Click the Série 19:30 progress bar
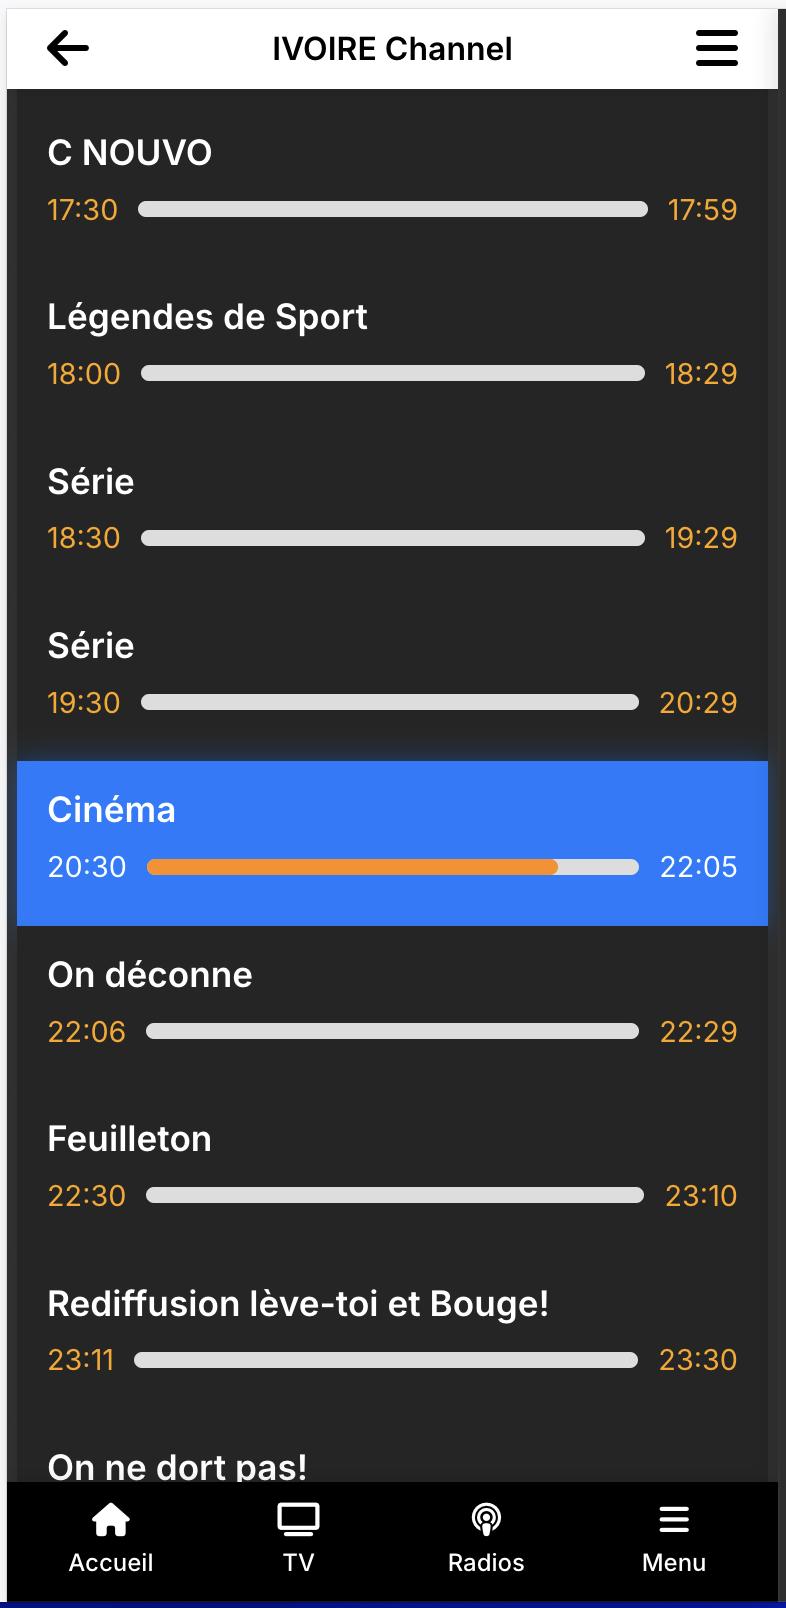This screenshot has height=1608, width=786. (390, 702)
